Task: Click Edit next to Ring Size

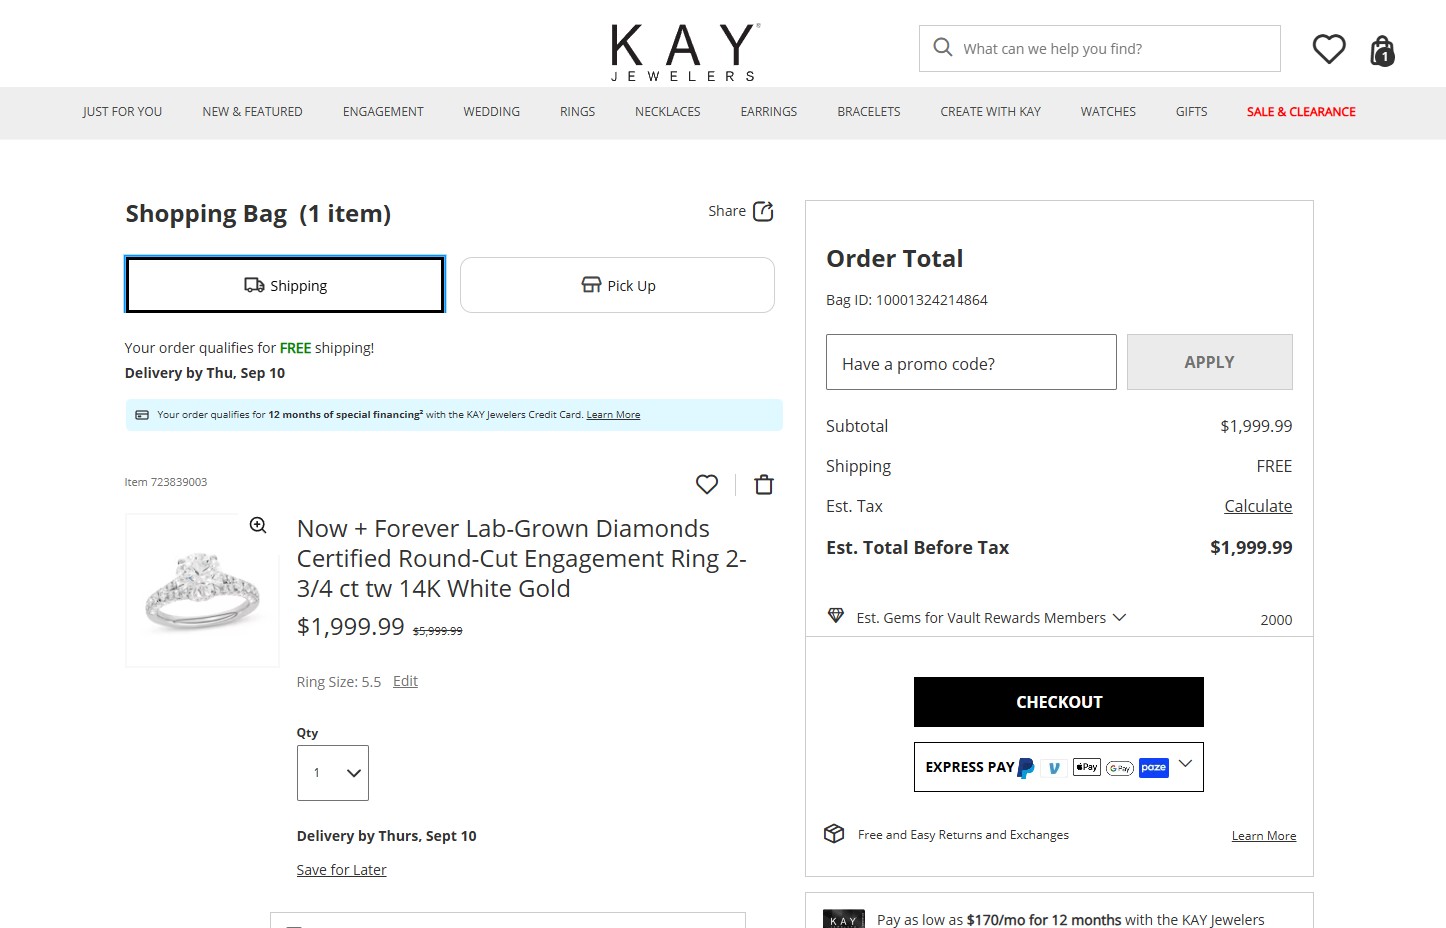Action: coord(405,681)
